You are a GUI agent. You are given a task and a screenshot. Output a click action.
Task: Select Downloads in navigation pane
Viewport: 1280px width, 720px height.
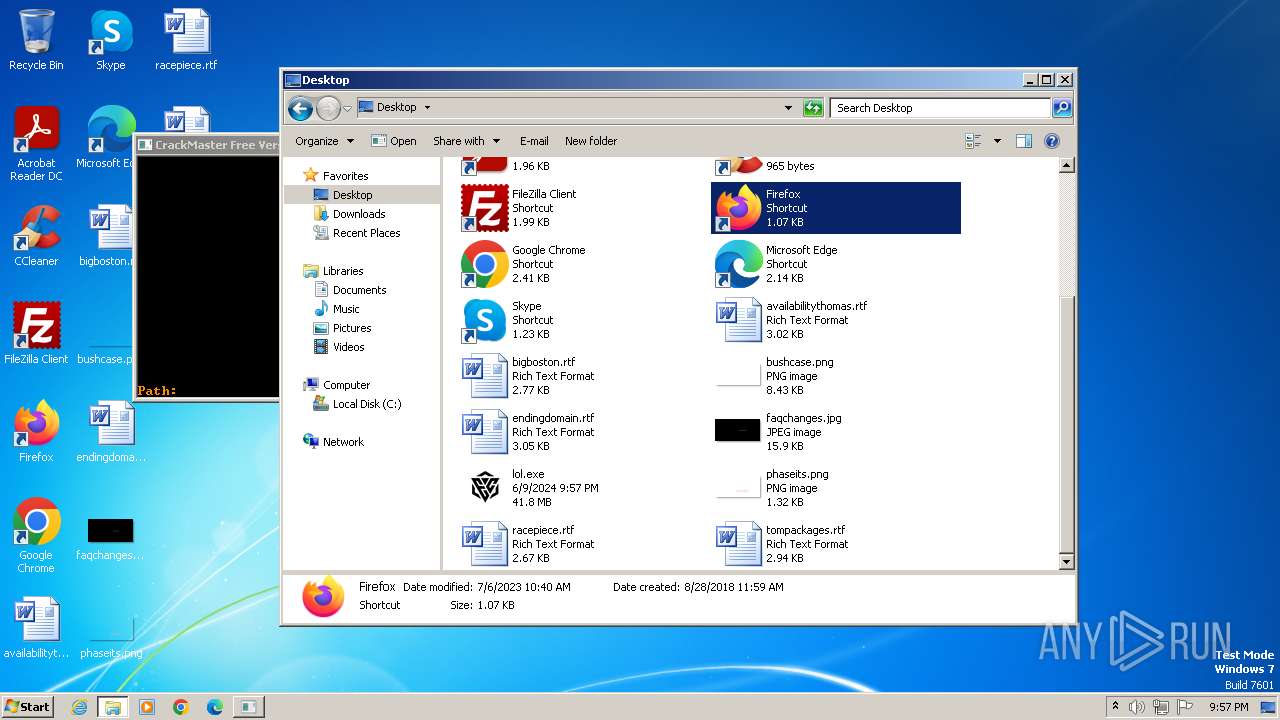349,214
